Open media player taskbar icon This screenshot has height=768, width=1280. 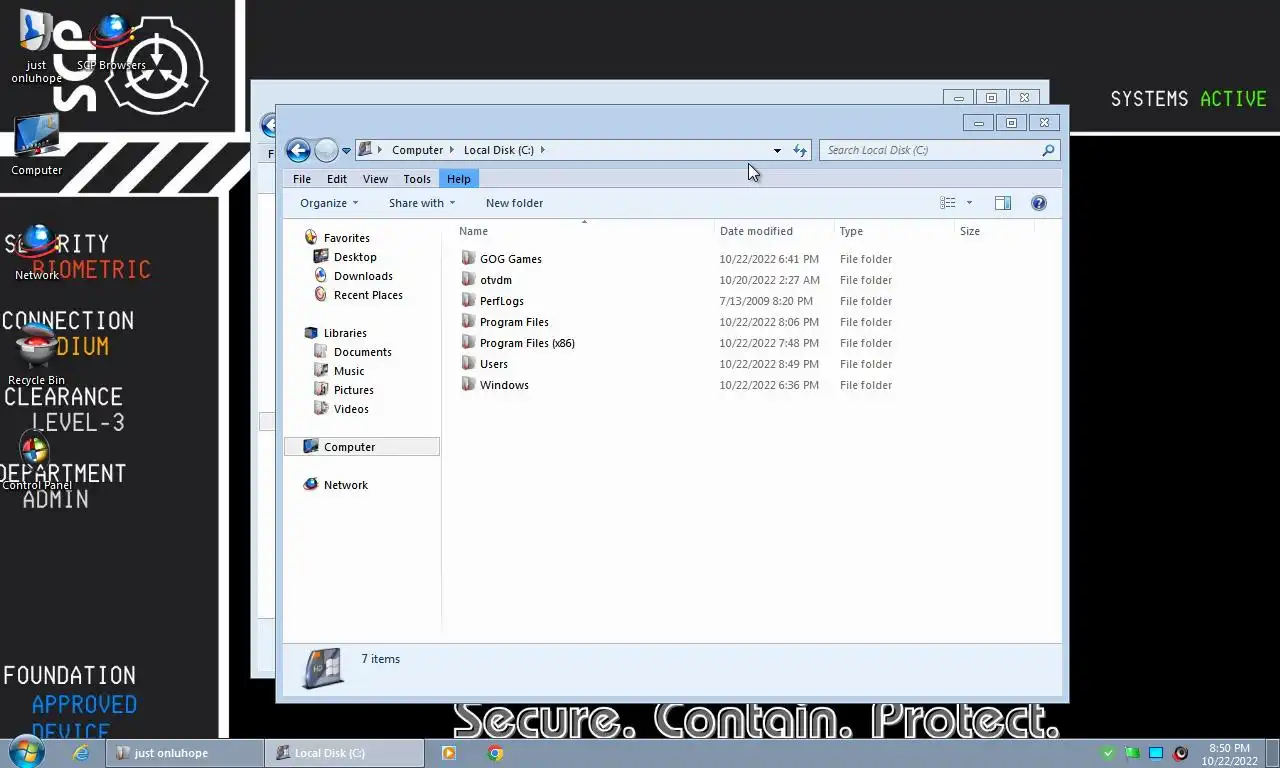pyautogui.click(x=449, y=753)
